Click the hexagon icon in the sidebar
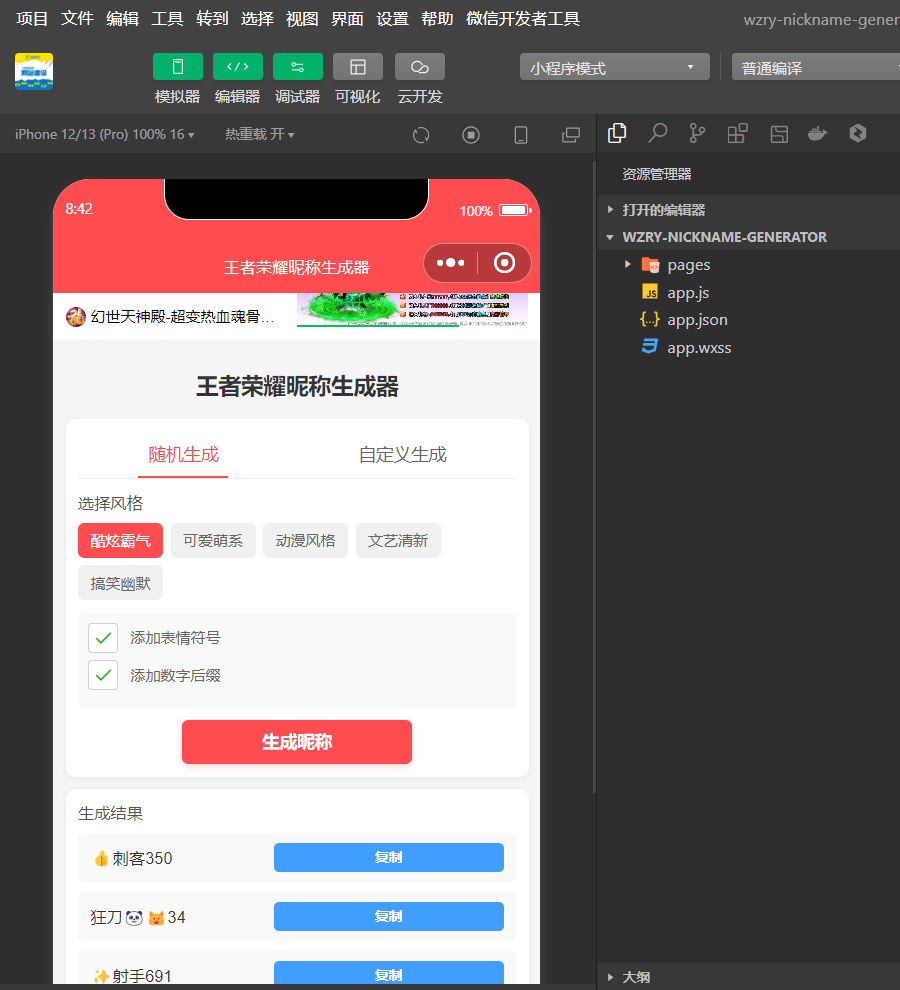This screenshot has height=990, width=900. coord(858,133)
